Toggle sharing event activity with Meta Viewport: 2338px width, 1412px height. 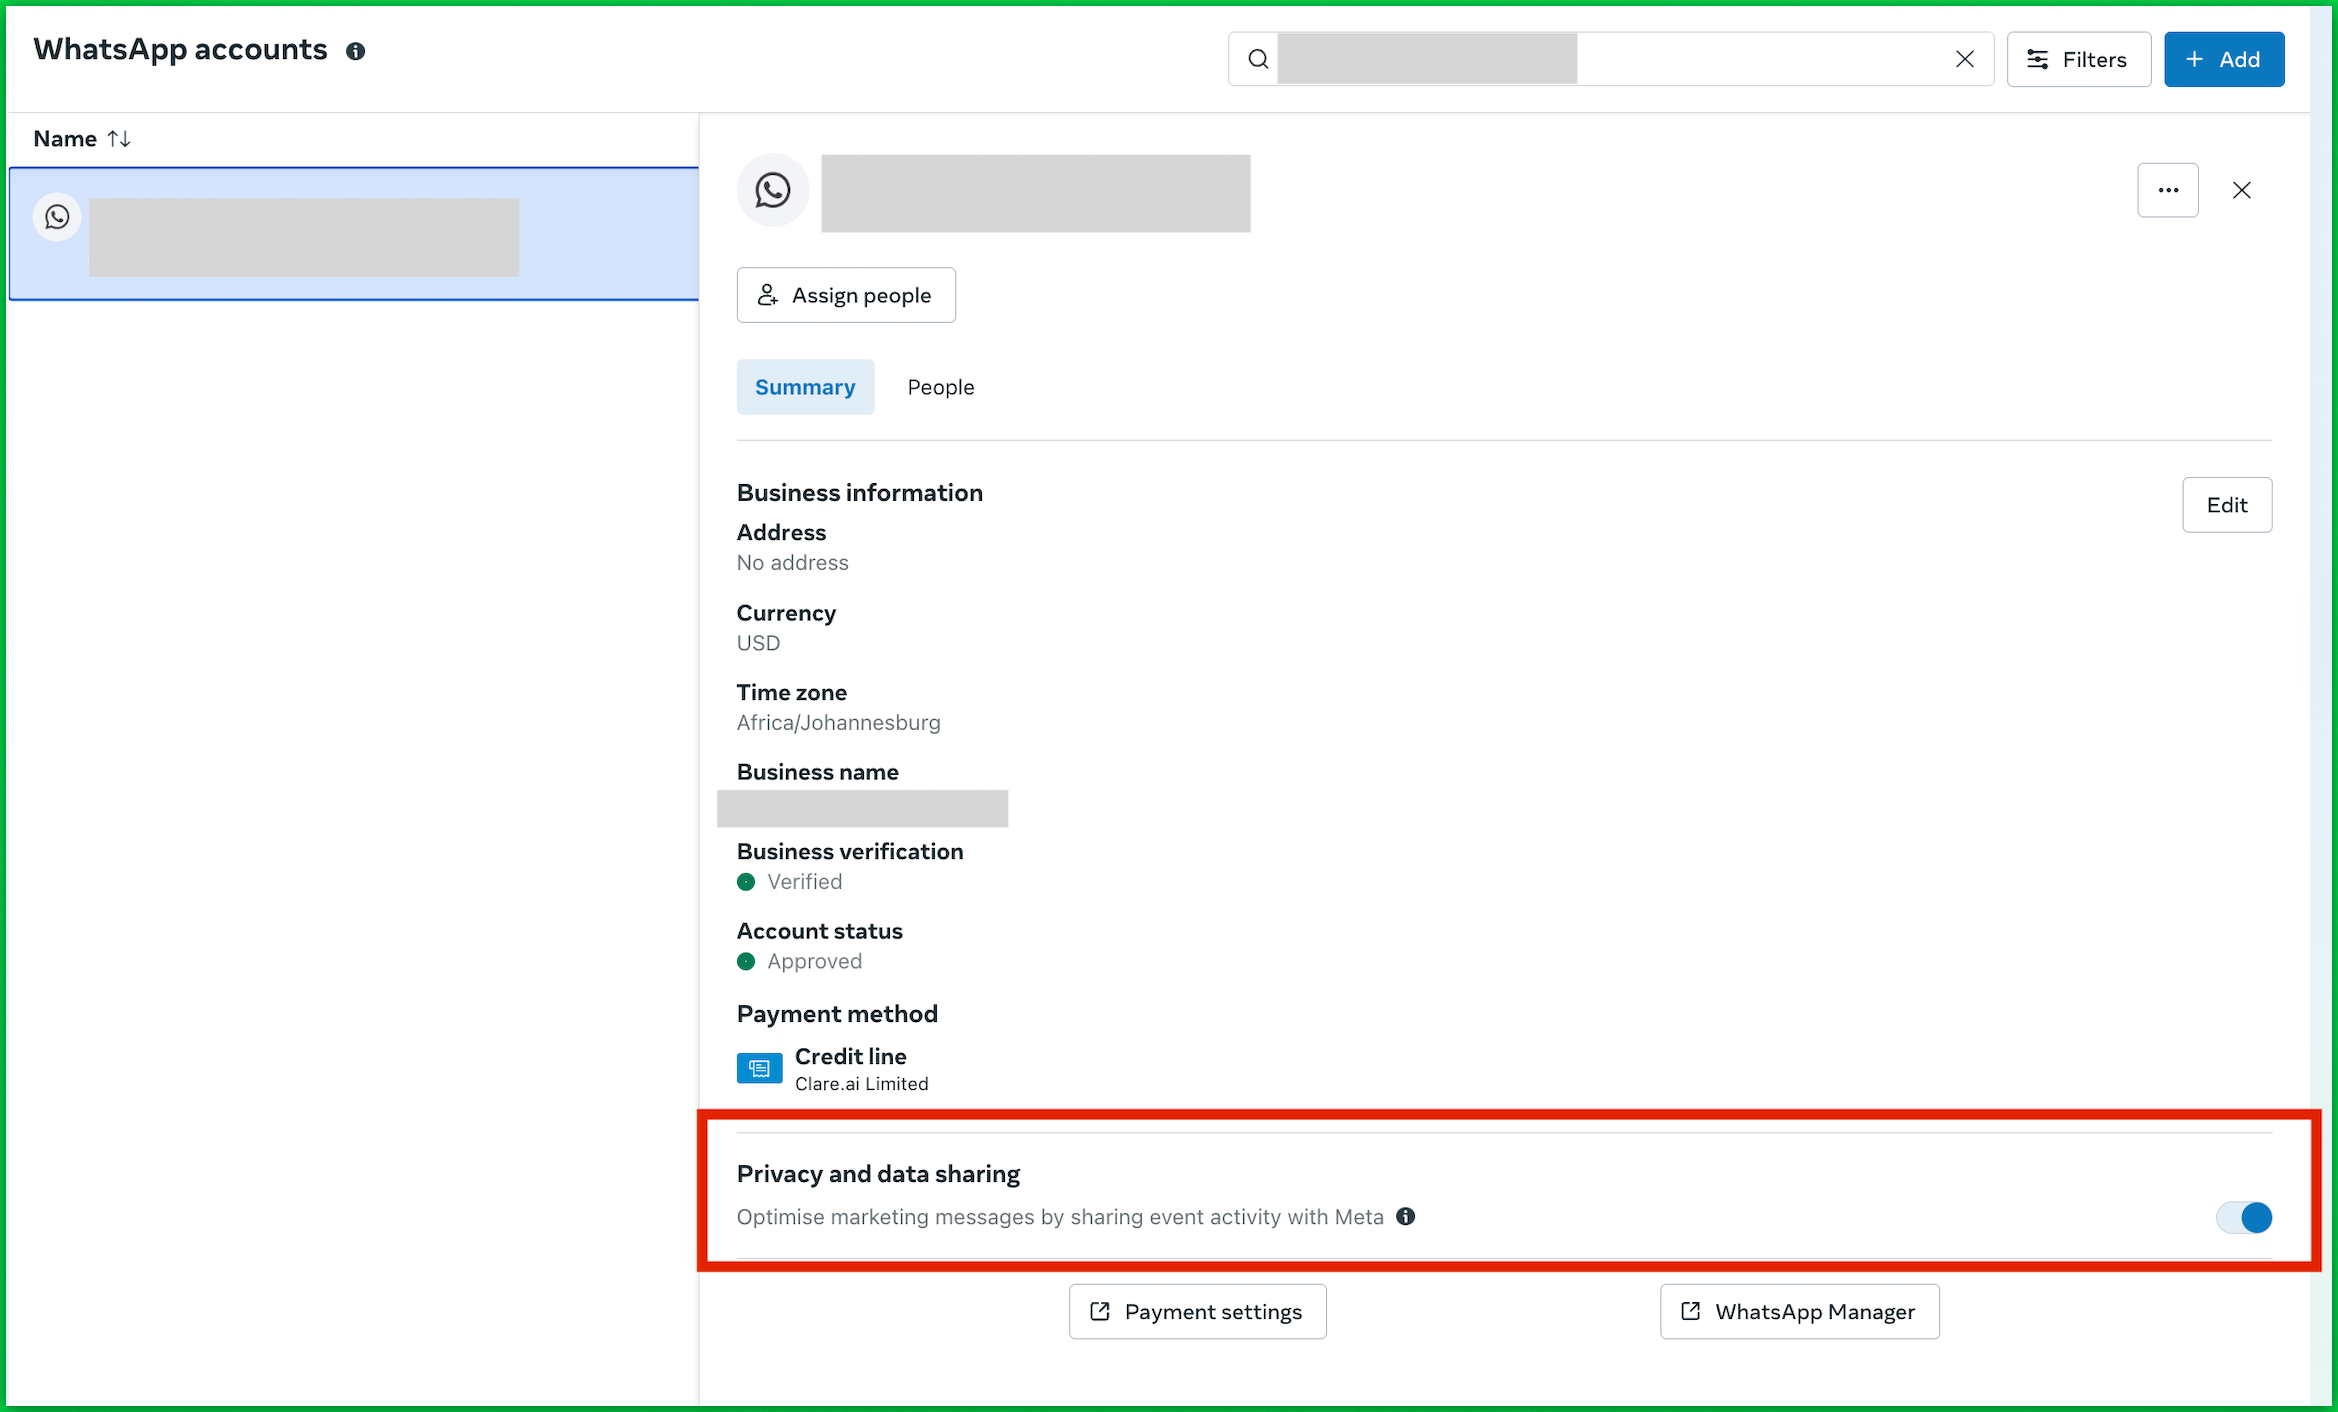[x=2243, y=1217]
